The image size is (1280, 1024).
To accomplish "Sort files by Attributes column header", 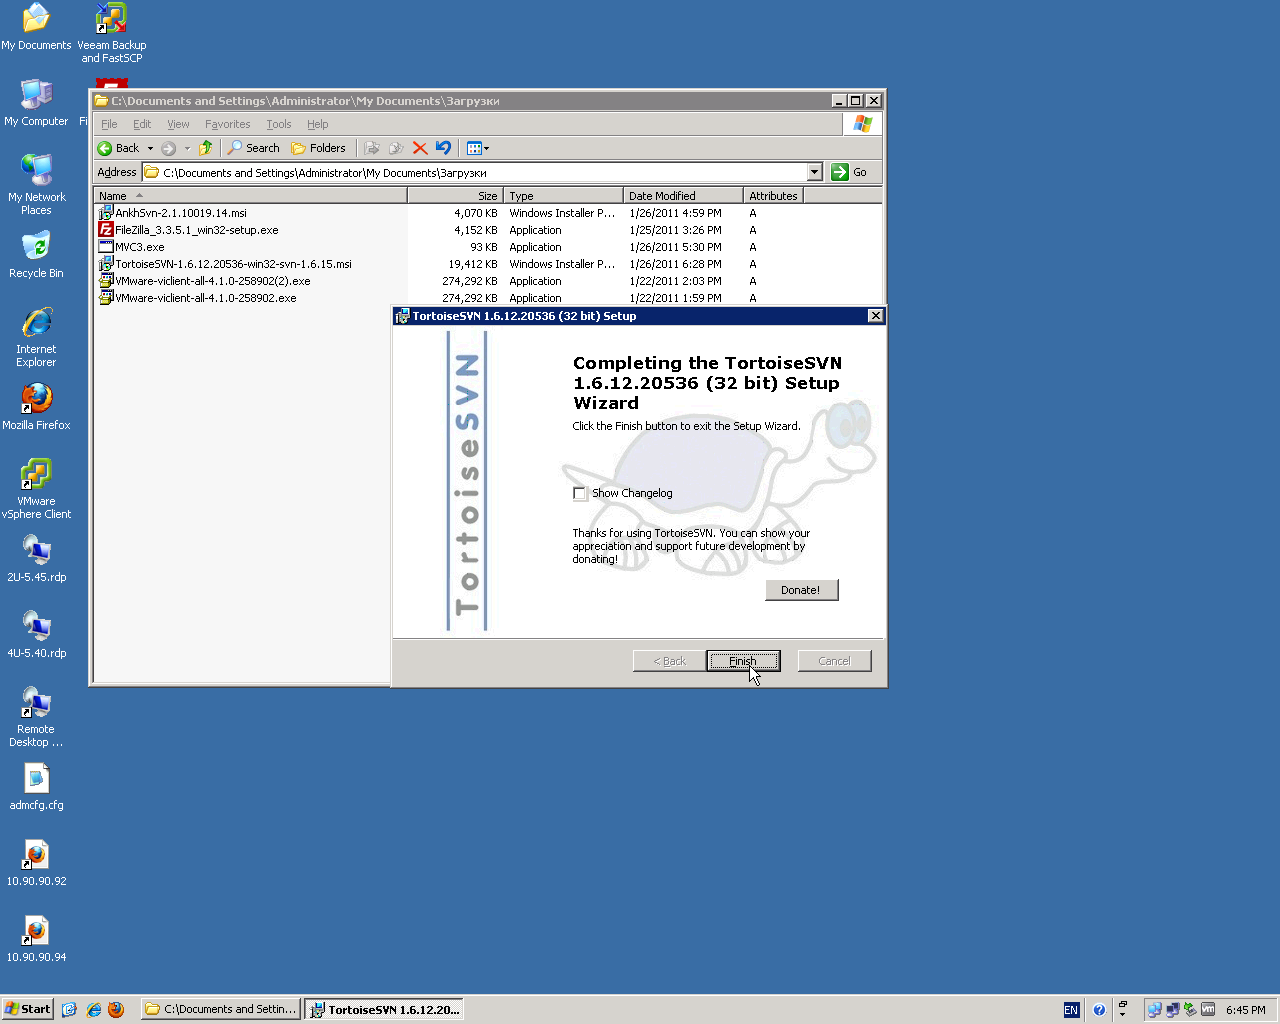I will point(773,196).
